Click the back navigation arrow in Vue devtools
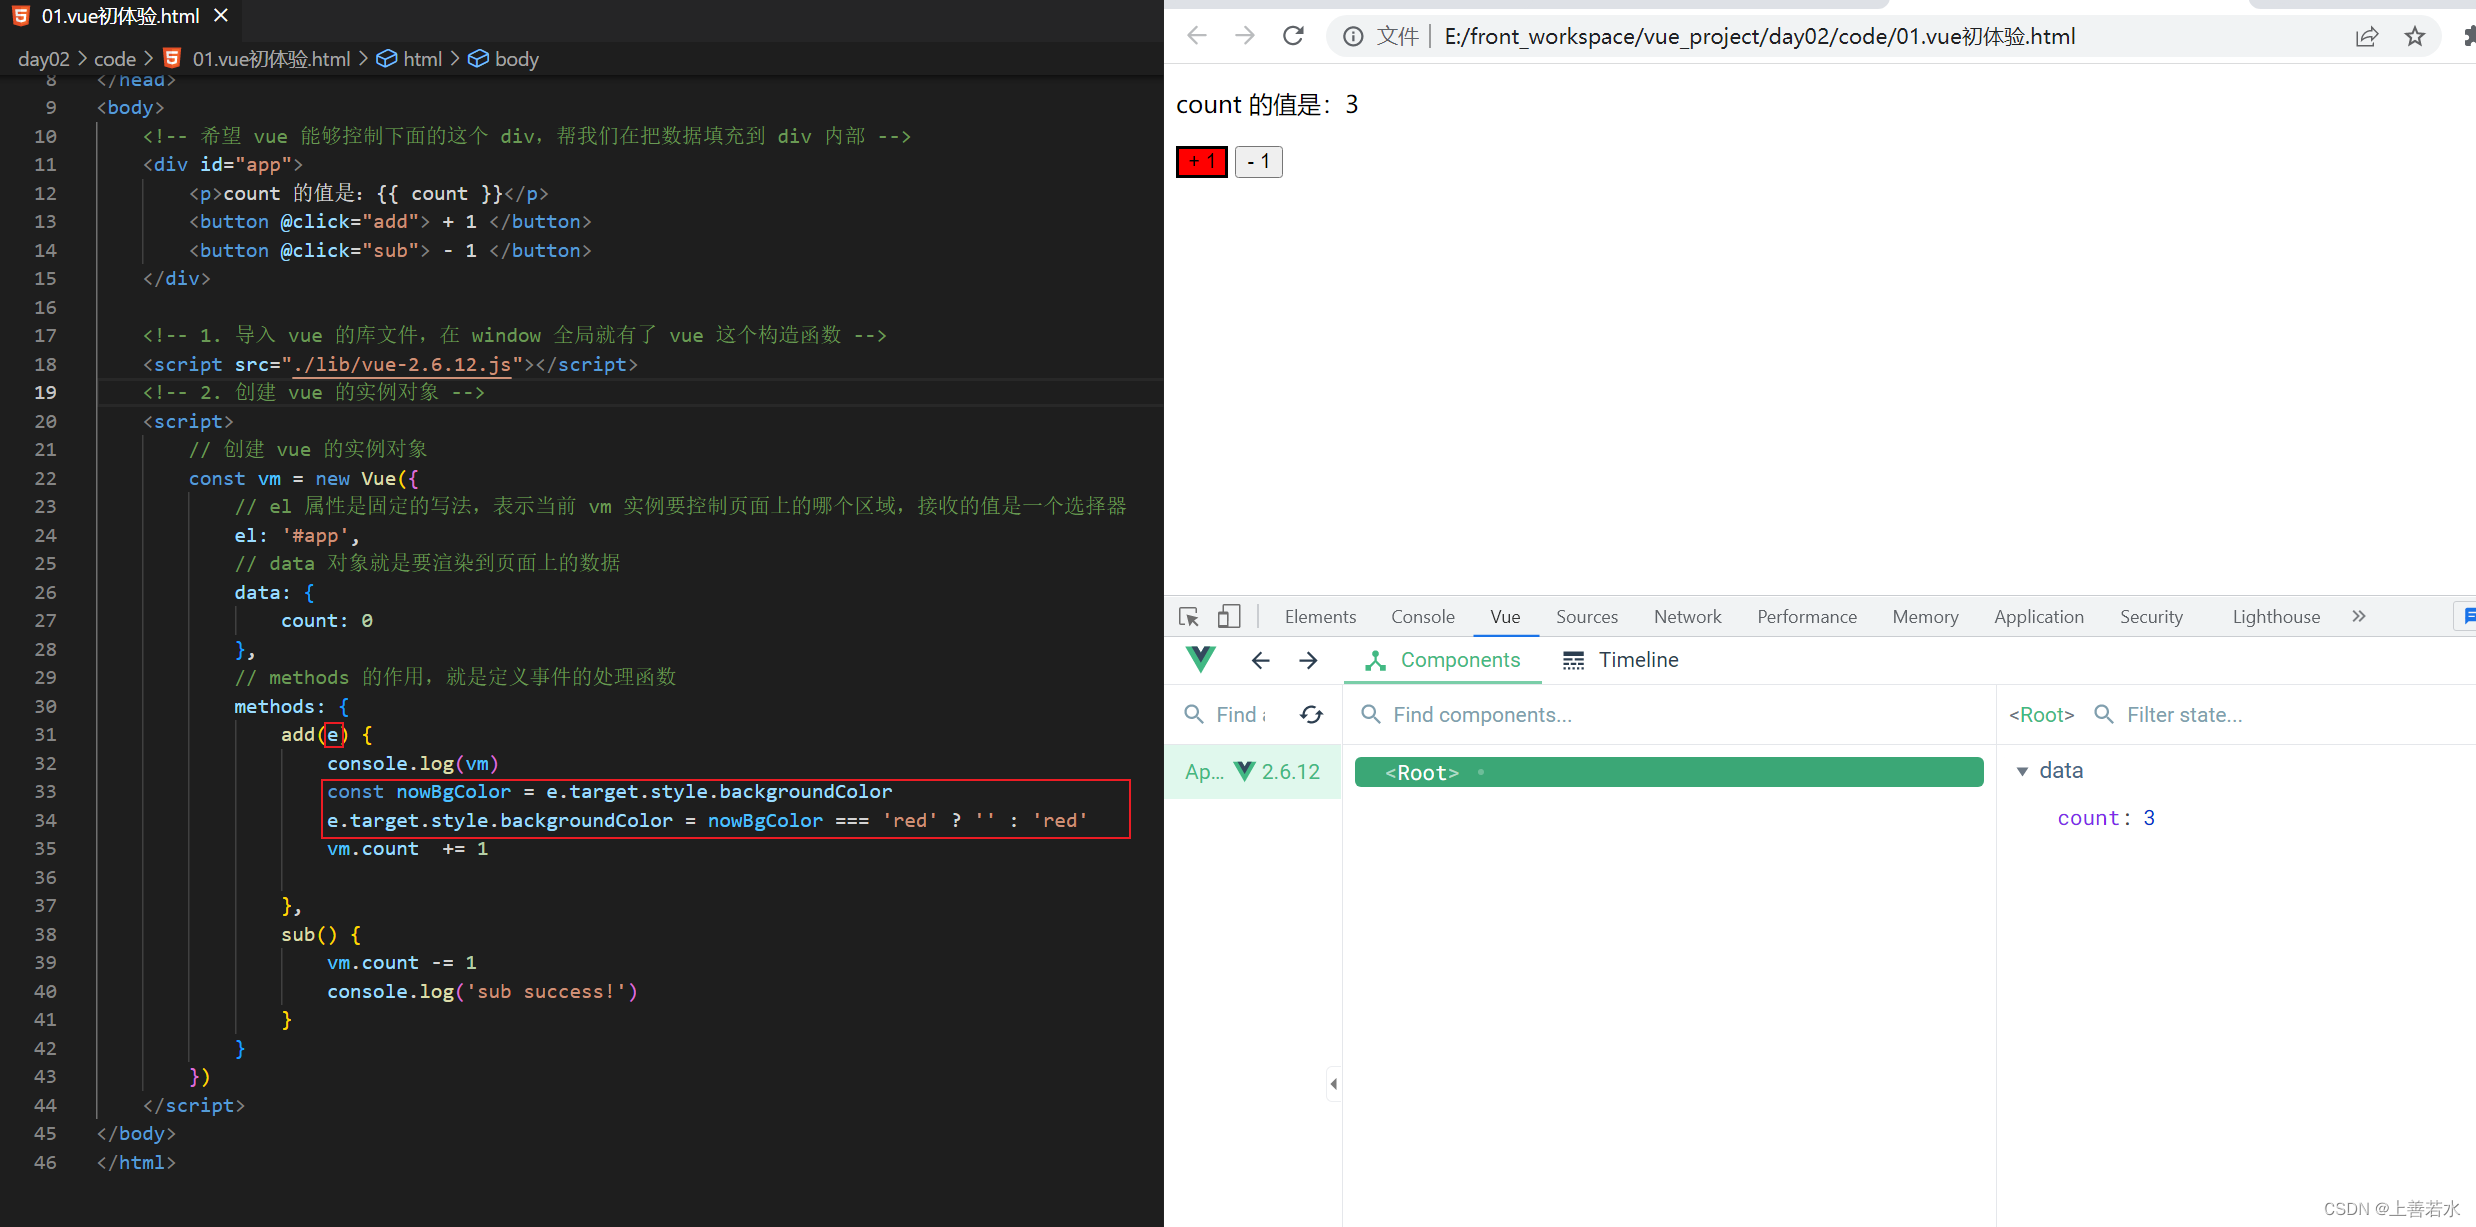This screenshot has width=2476, height=1227. coord(1260,660)
